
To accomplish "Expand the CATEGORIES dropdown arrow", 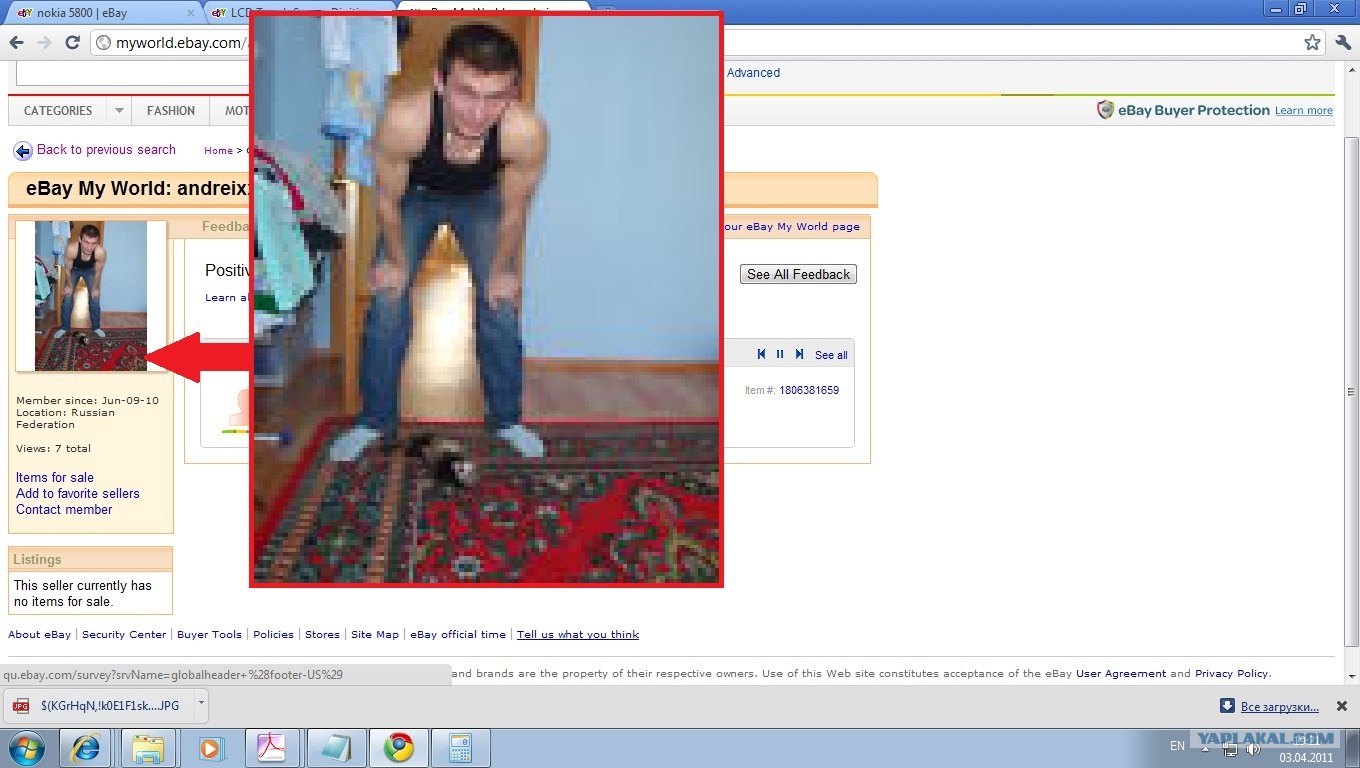I will tap(119, 111).
